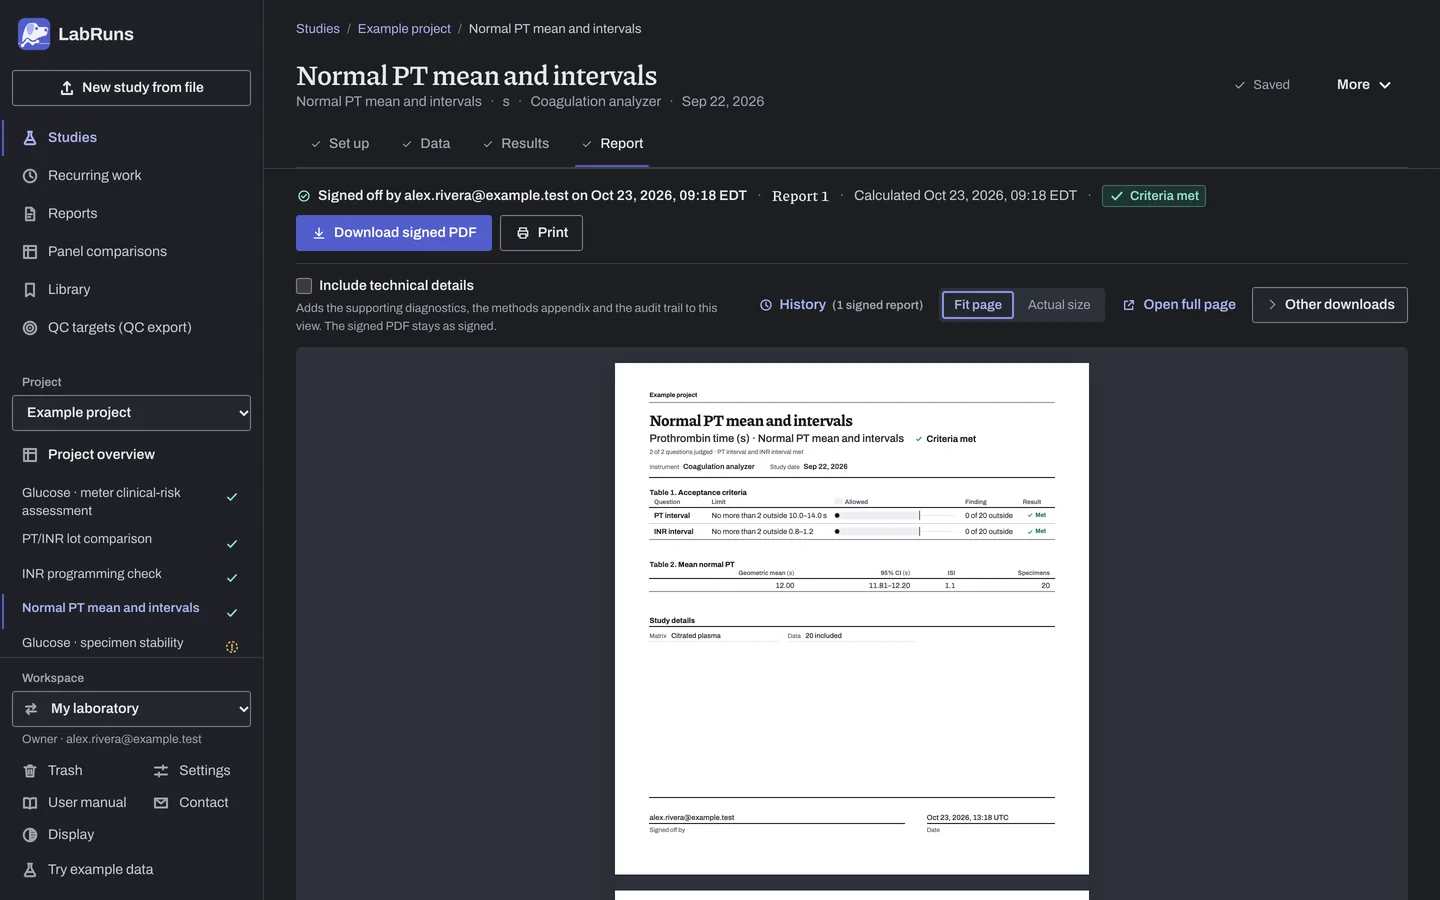Open INR programming check study
This screenshot has height=900, width=1440.
131,574
